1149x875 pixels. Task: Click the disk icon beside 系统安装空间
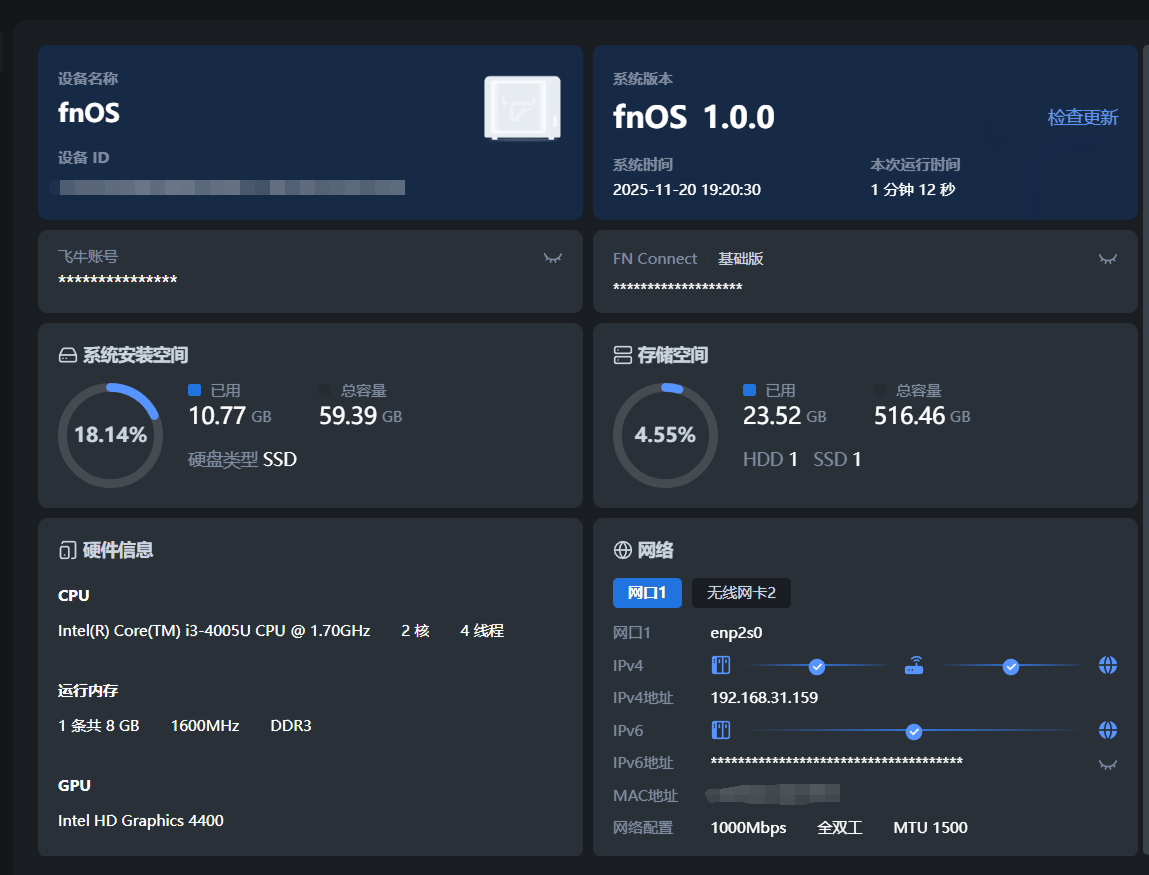[67, 355]
